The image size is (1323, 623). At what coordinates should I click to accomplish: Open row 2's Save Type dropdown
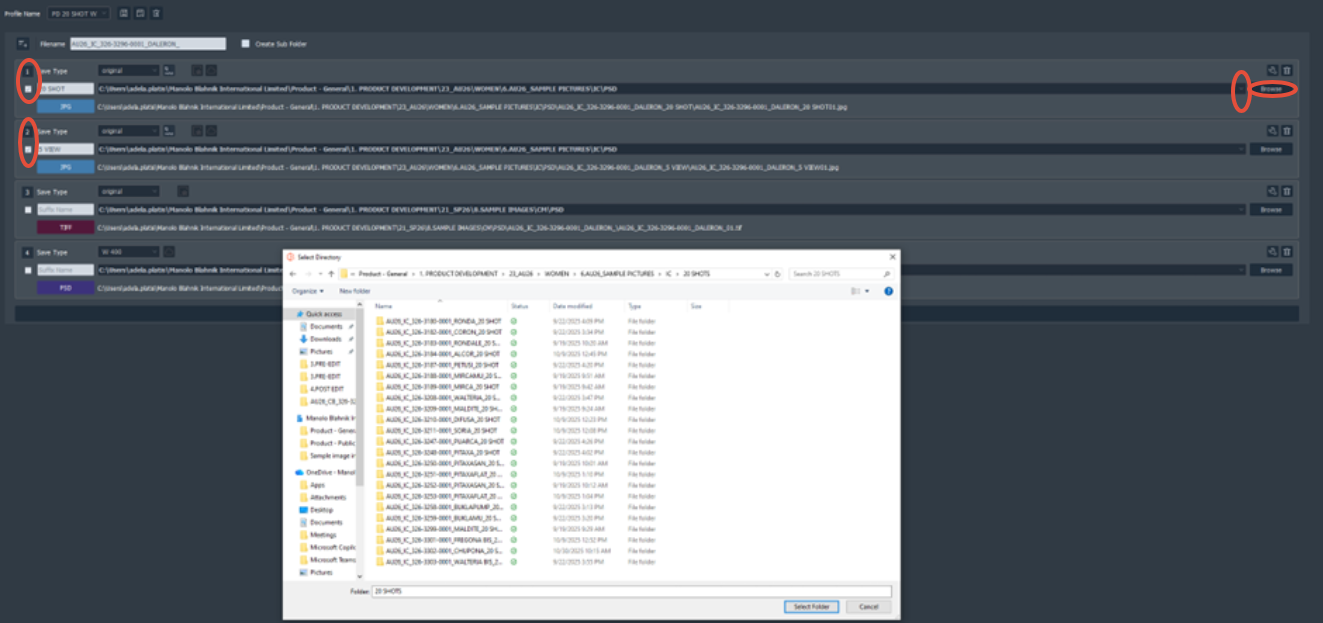[x=129, y=131]
